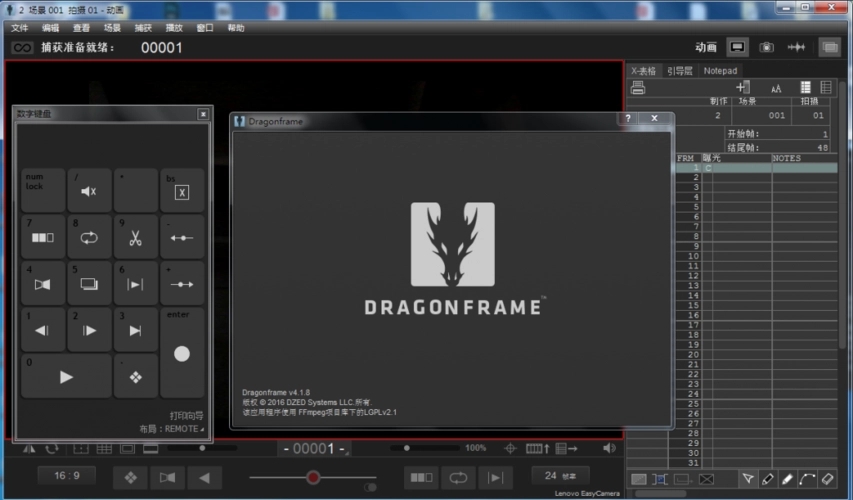This screenshot has width=853, height=500.
Task: Open the 24 frame rate selector
Action: click(560, 476)
